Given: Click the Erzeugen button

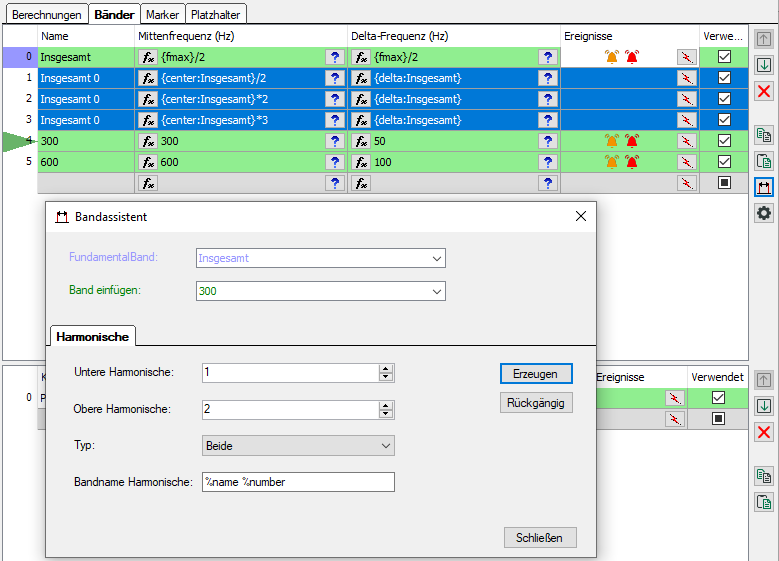Looking at the screenshot, I should (536, 374).
